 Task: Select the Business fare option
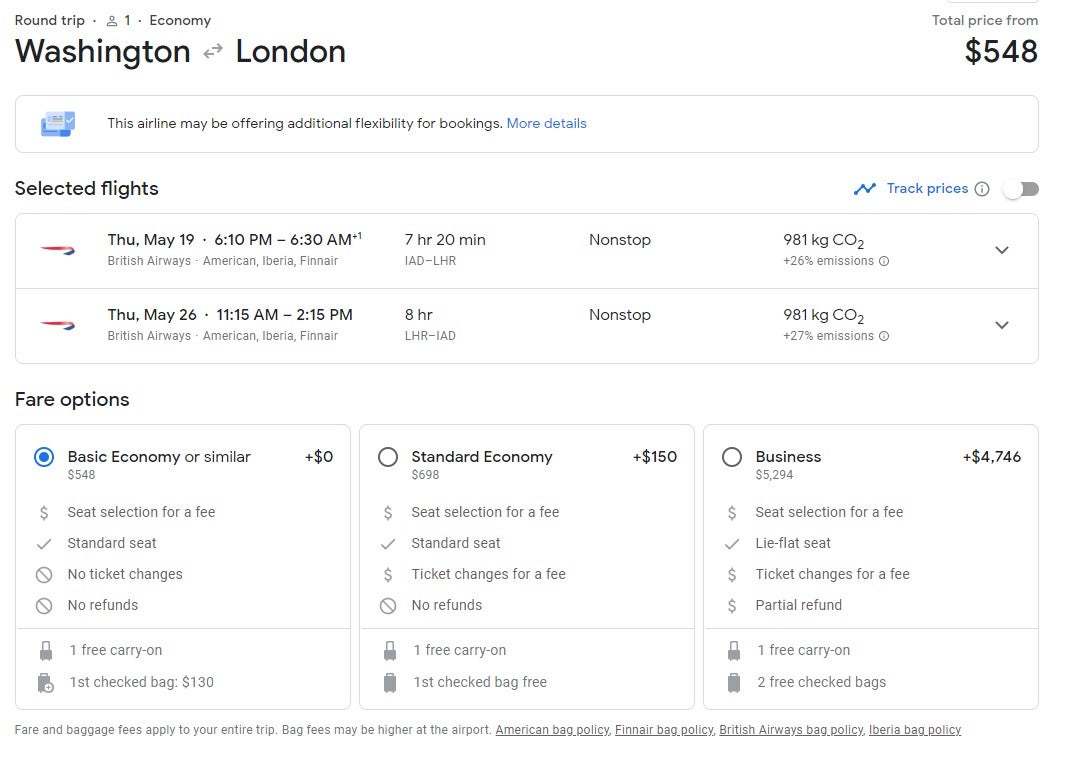coord(732,457)
